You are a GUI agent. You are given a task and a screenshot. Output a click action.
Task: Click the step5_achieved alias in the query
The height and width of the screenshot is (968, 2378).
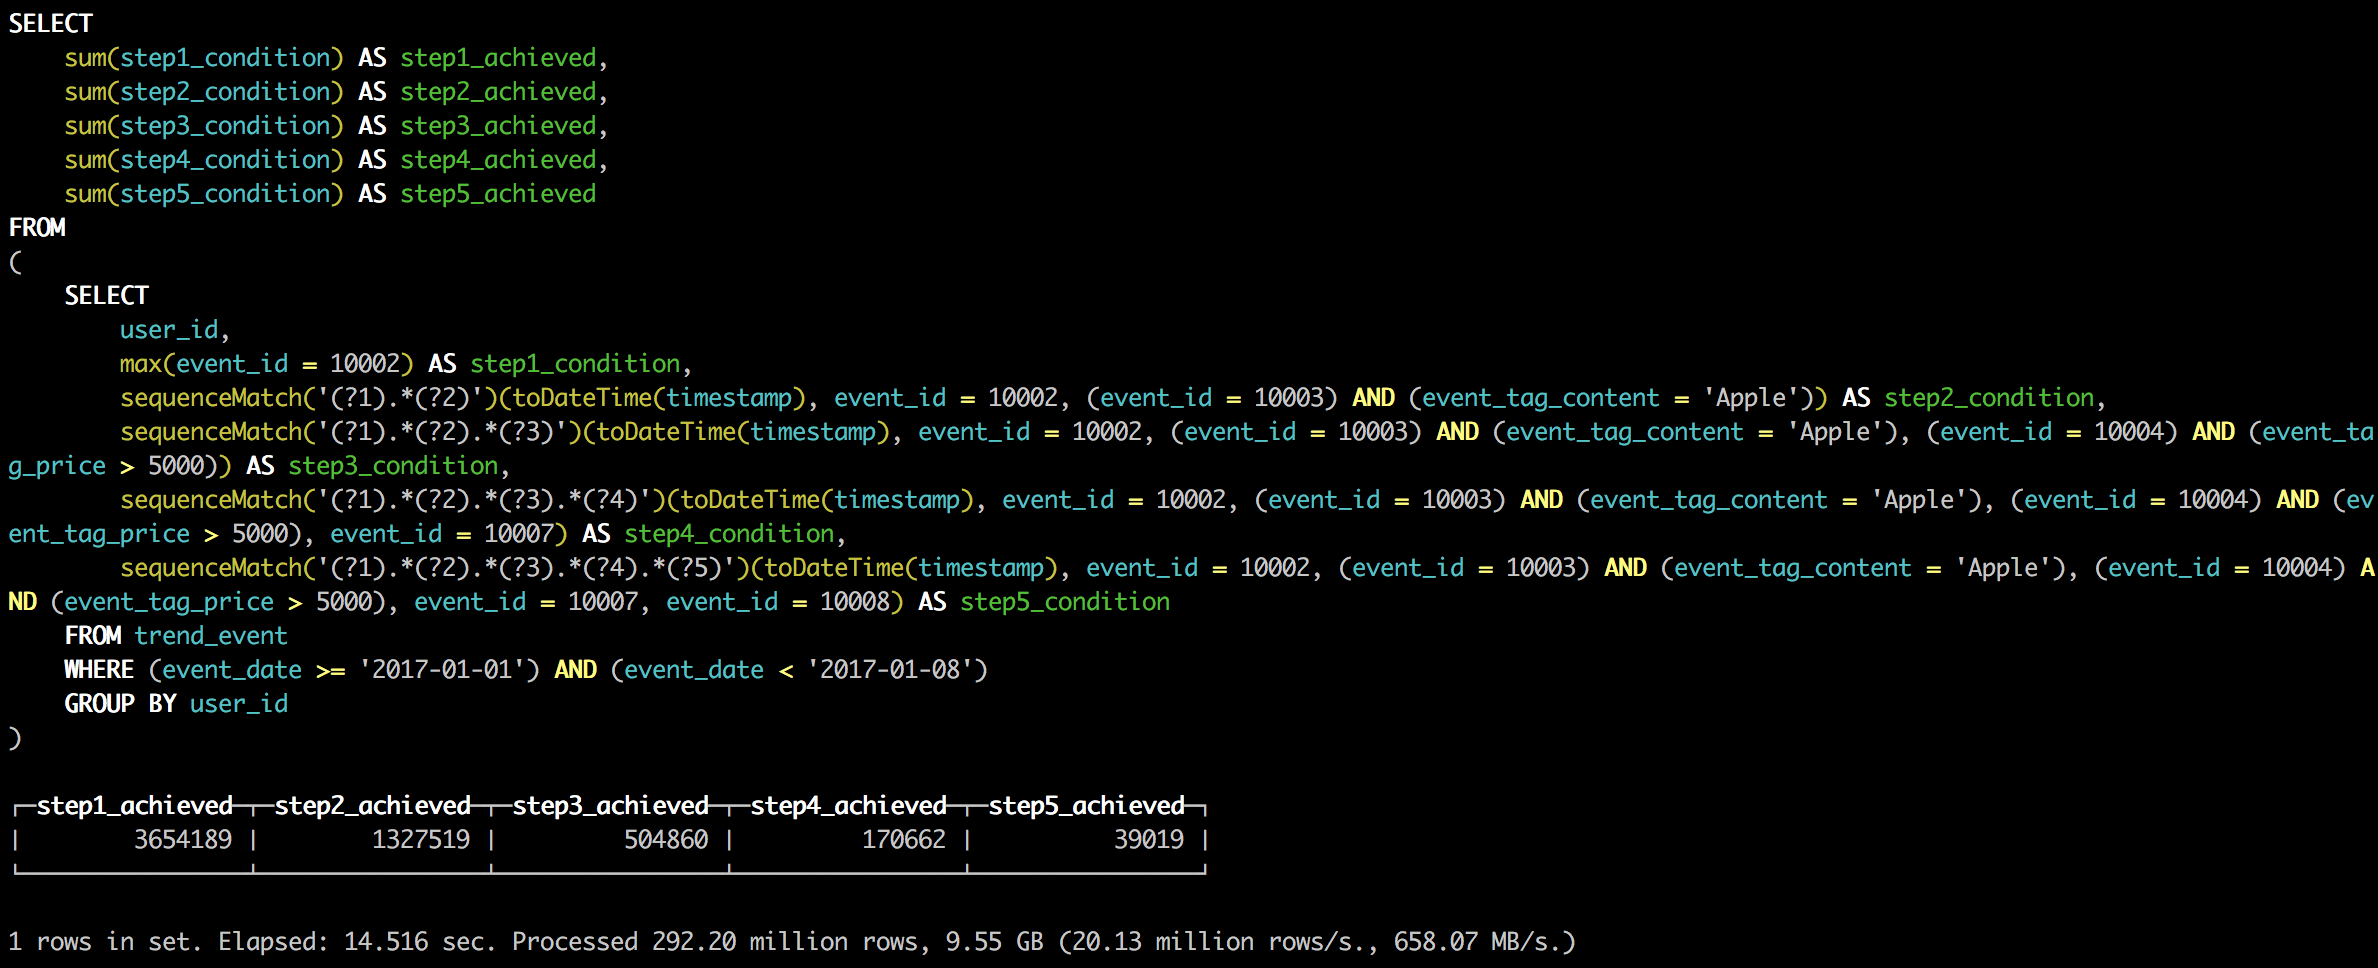point(498,194)
